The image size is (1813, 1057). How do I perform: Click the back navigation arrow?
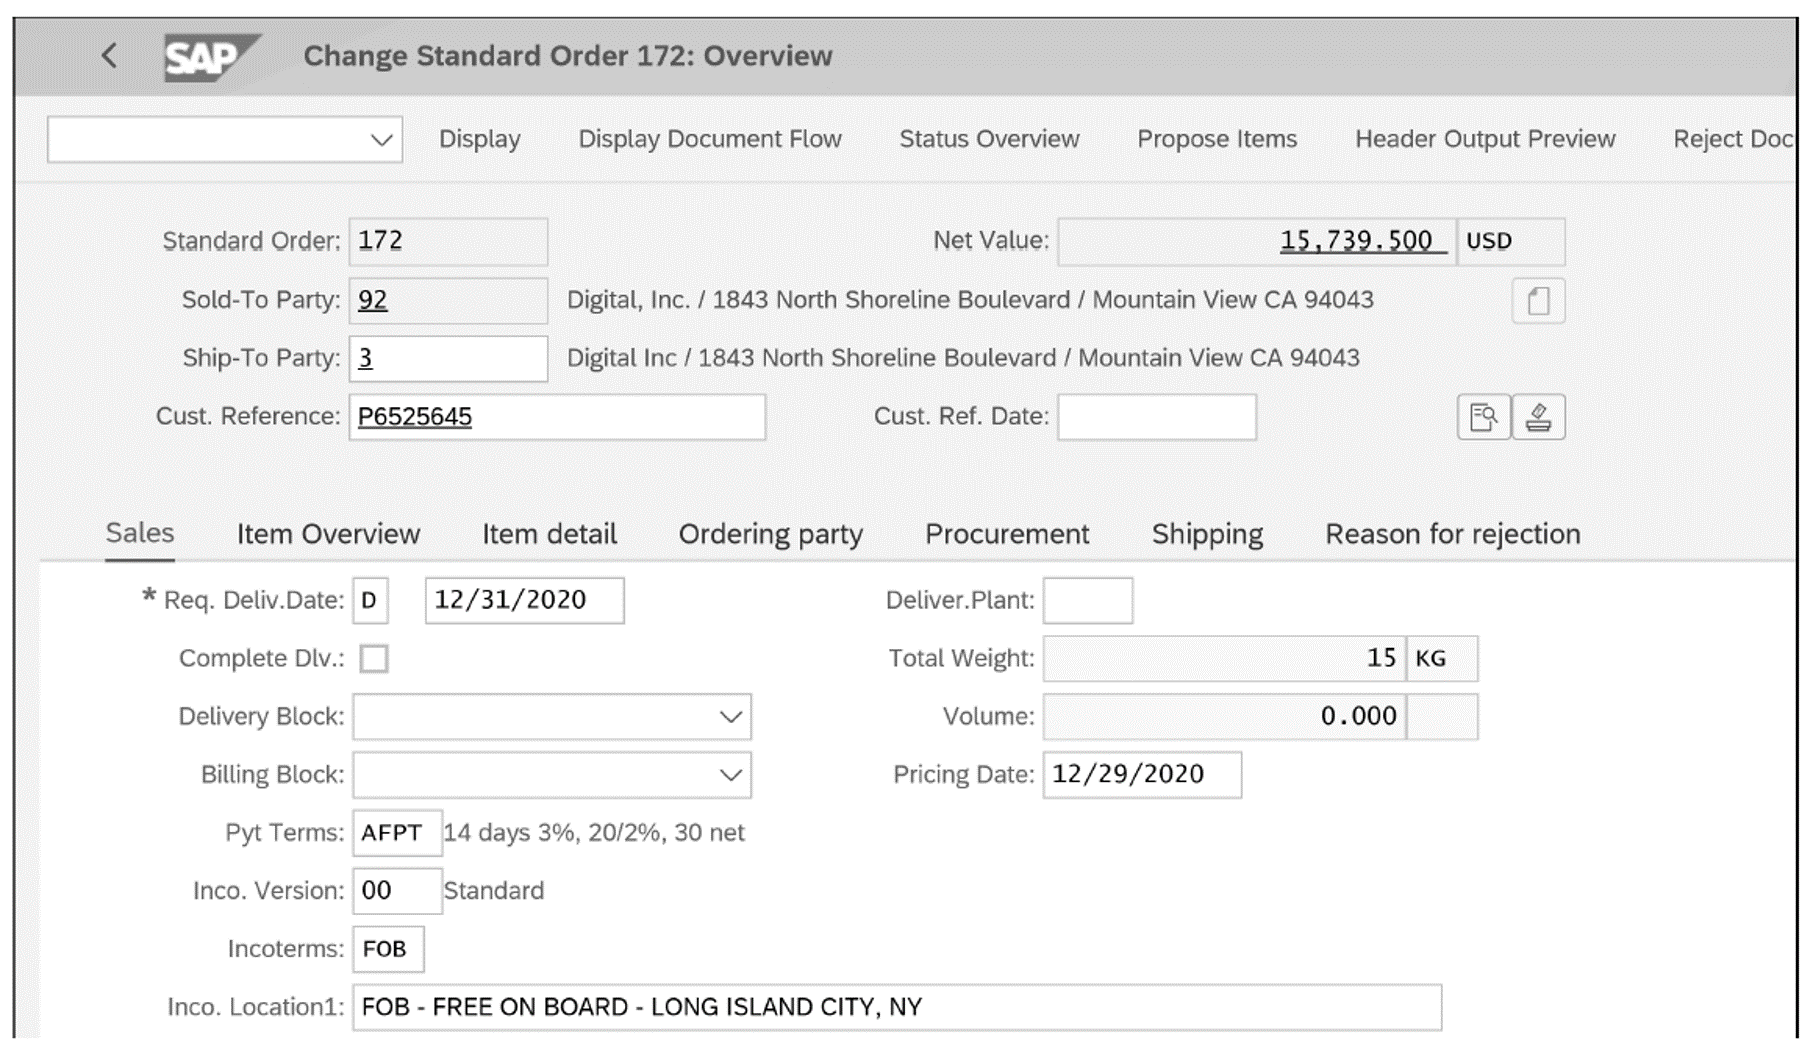(x=107, y=57)
